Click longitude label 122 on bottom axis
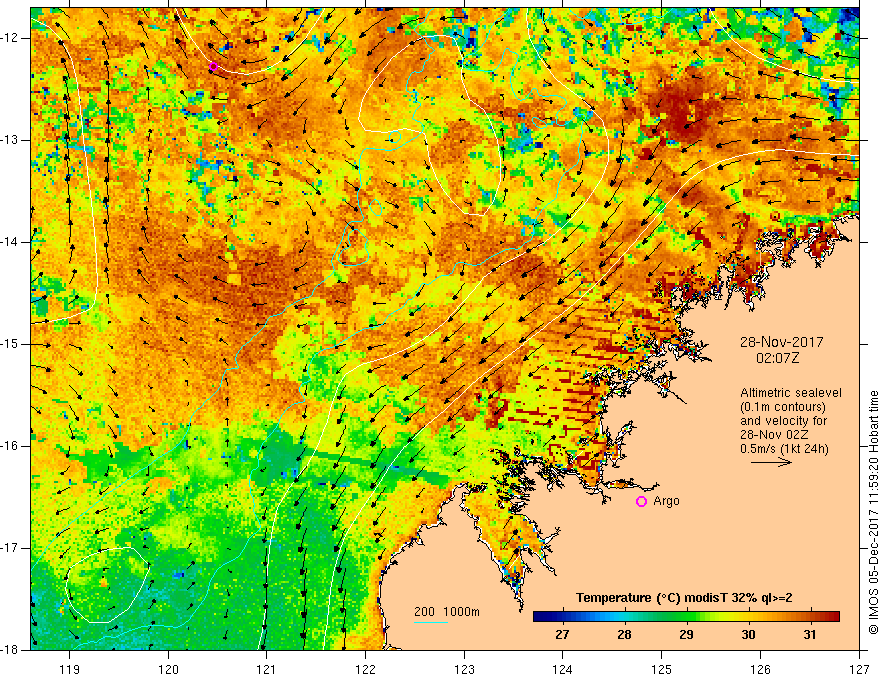 (x=365, y=669)
